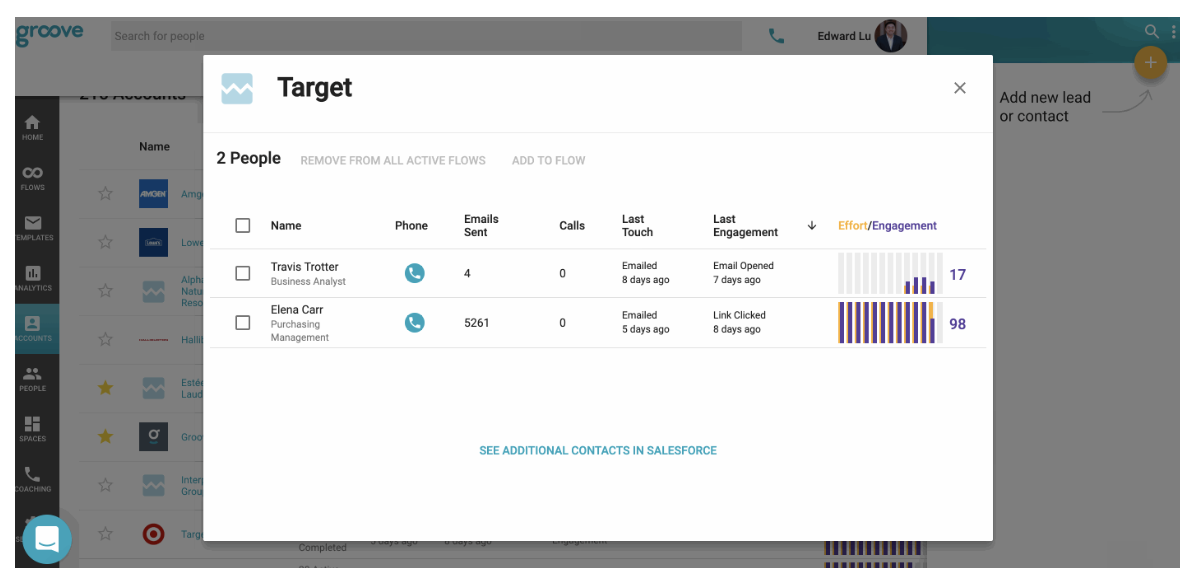The width and height of the screenshot is (1180, 568).
Task: Click engagement score 98
Action: pos(957,324)
